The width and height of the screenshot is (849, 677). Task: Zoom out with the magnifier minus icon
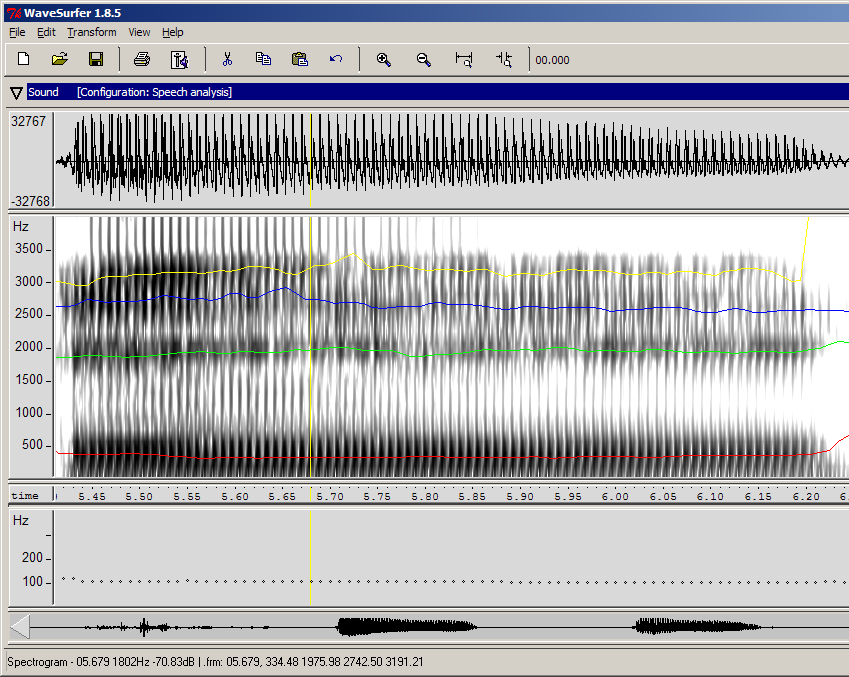coord(423,59)
